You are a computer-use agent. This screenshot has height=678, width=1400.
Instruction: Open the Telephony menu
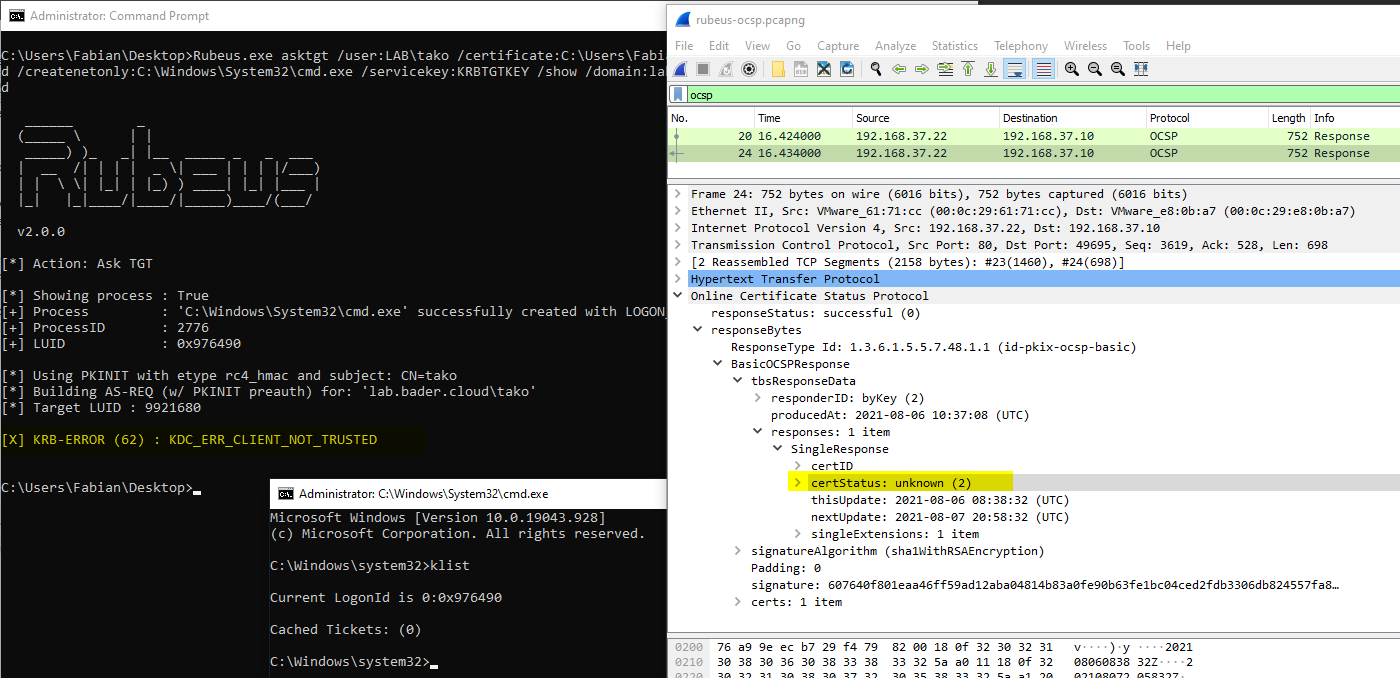click(1020, 45)
